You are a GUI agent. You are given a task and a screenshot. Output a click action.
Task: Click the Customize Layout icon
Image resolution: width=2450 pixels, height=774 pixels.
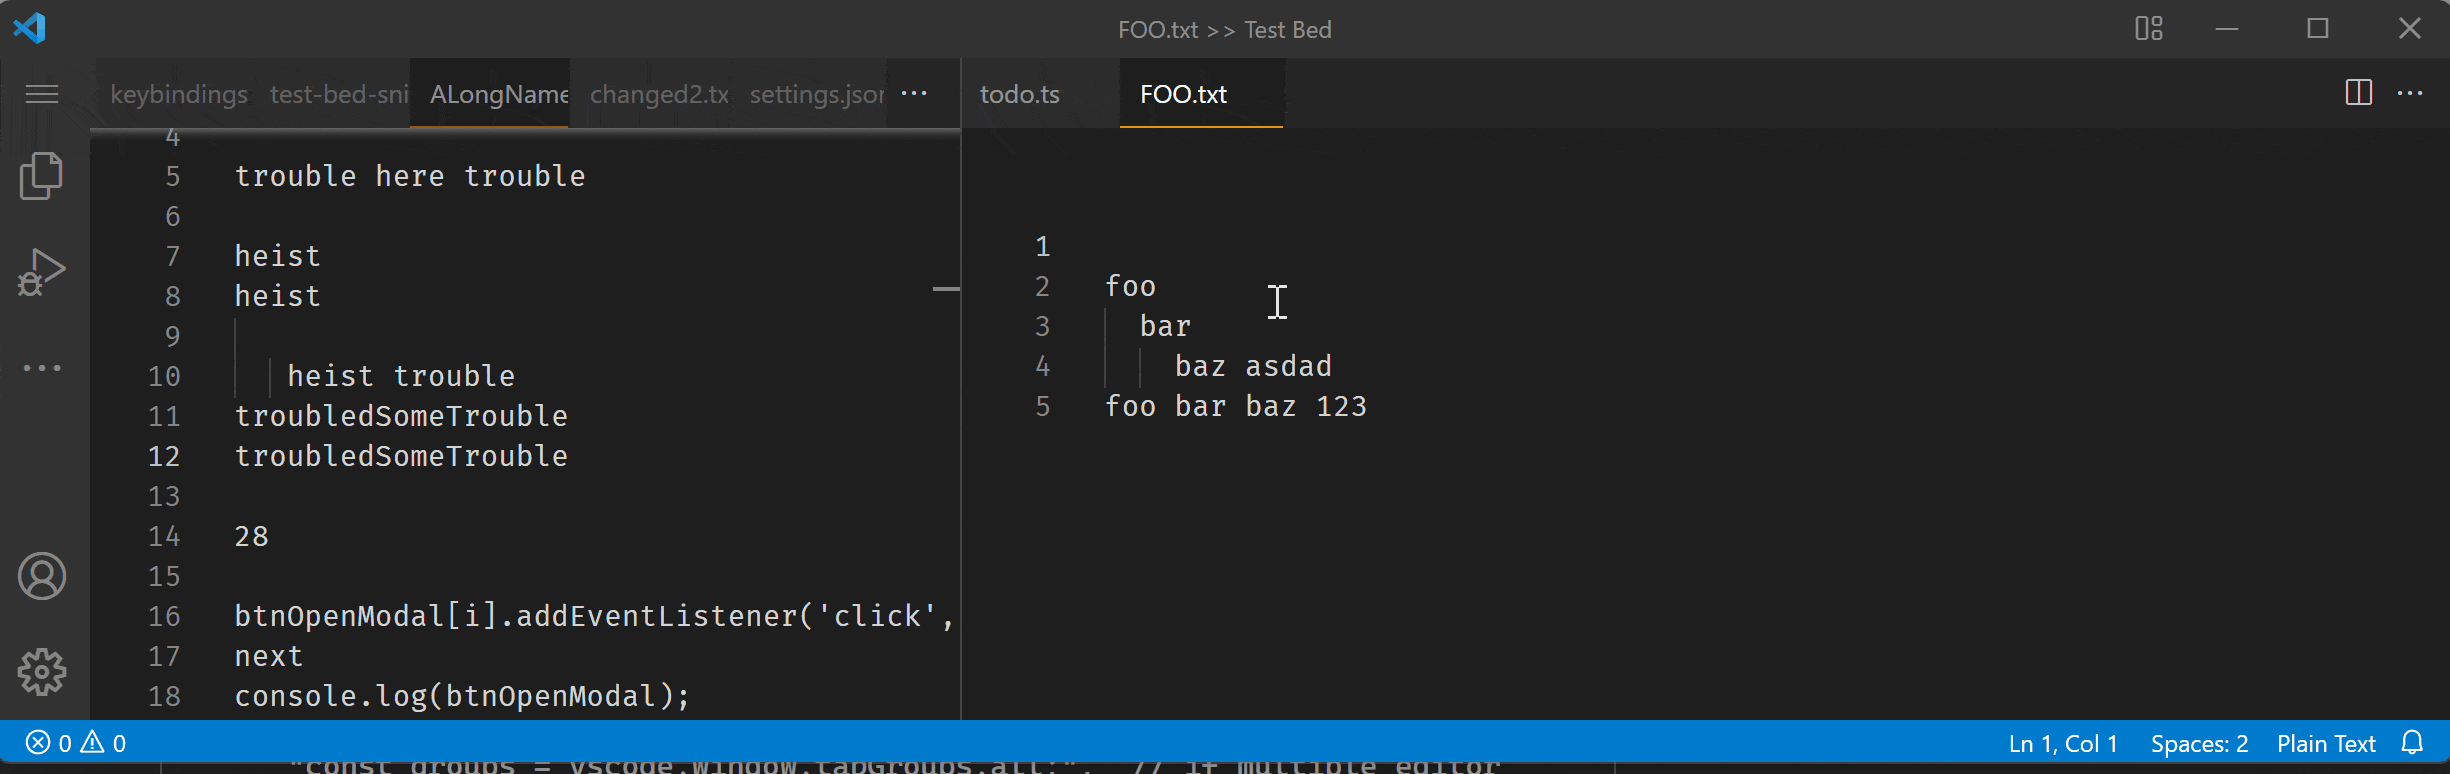pos(2149,29)
